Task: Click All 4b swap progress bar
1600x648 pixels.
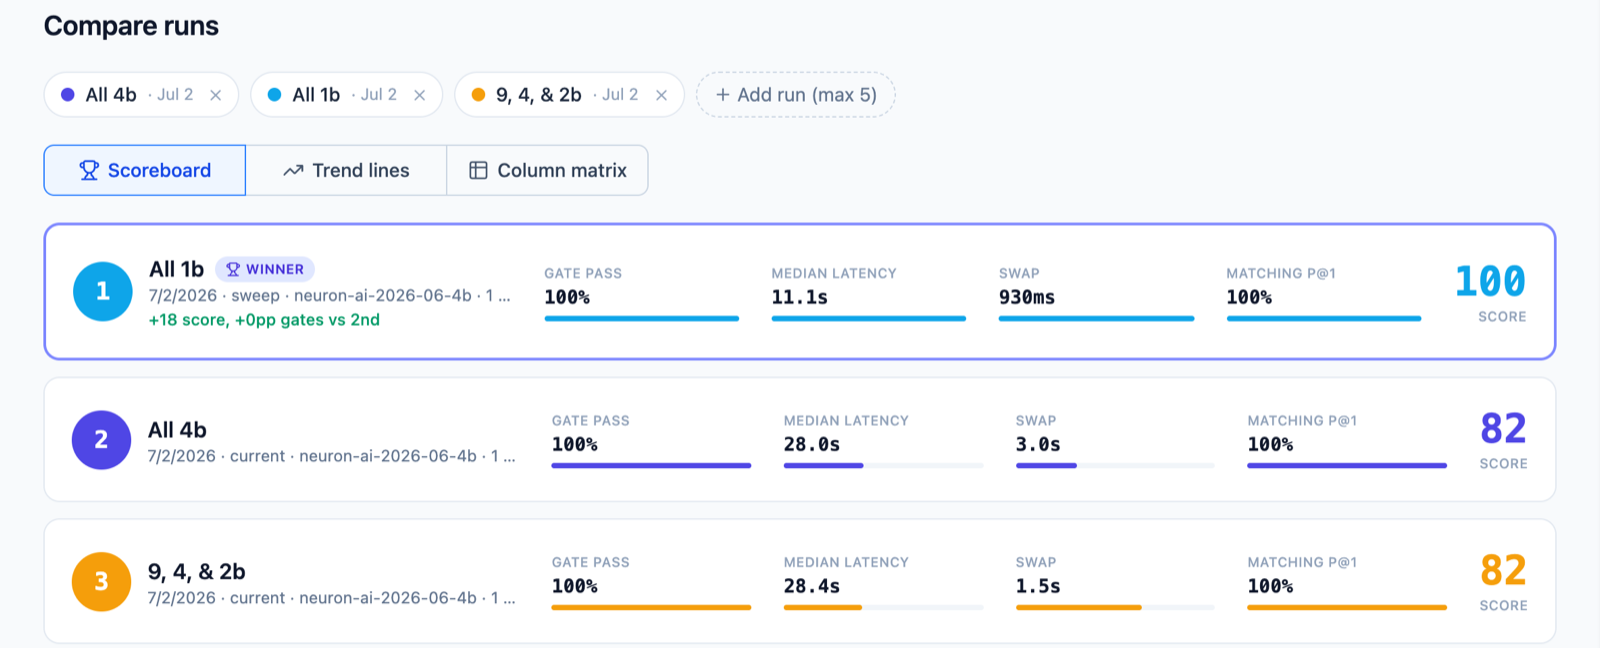Action: point(1115,465)
